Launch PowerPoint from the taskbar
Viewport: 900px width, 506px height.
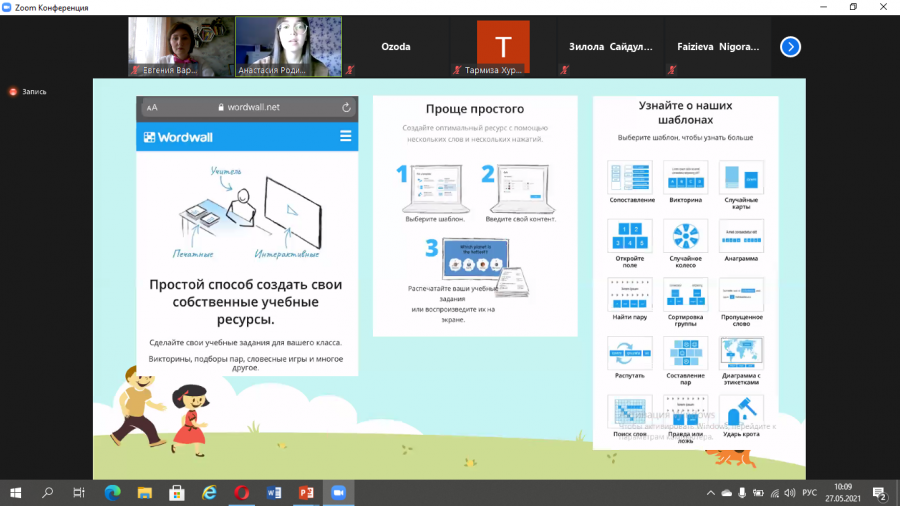307,493
